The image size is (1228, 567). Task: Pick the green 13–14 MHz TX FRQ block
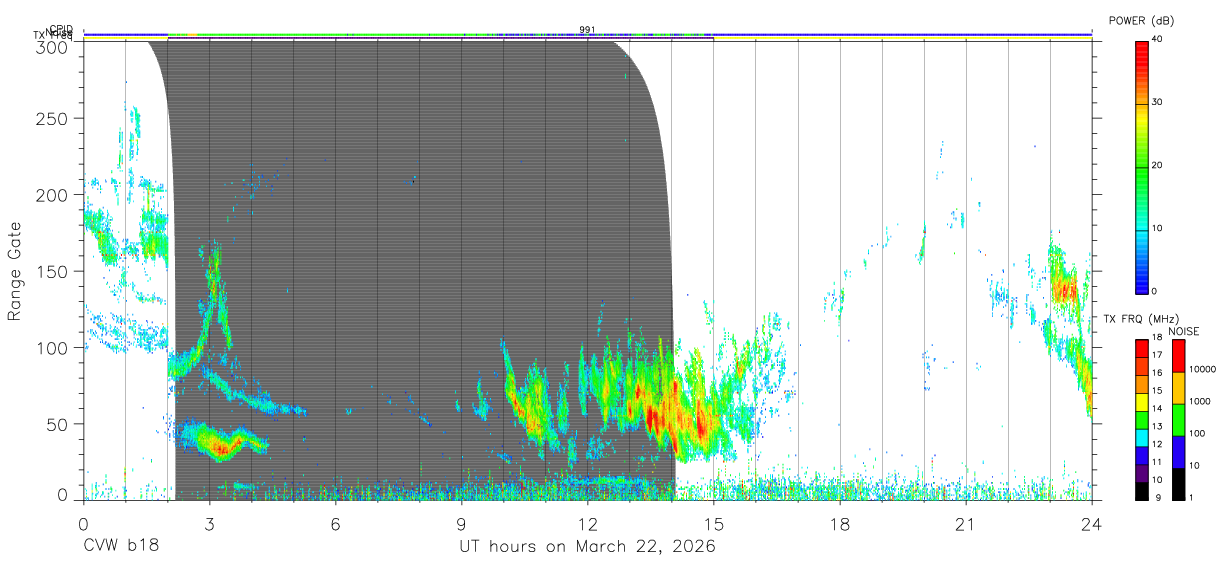pos(1142,419)
